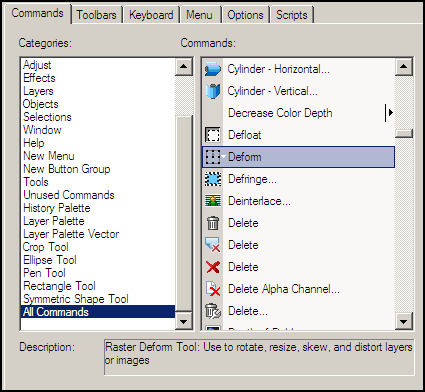425x392 pixels.
Task: Click Commands list scroll up arrow
Action: coord(404,67)
